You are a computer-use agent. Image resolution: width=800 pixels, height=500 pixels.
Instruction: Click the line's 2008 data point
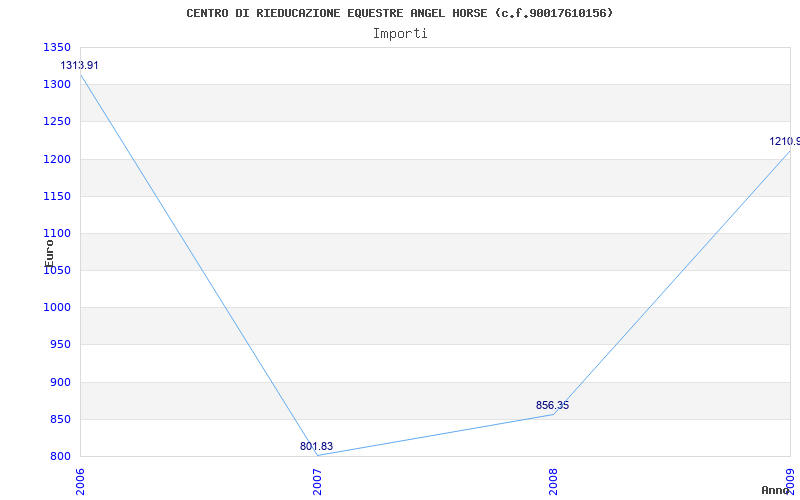pyautogui.click(x=554, y=414)
